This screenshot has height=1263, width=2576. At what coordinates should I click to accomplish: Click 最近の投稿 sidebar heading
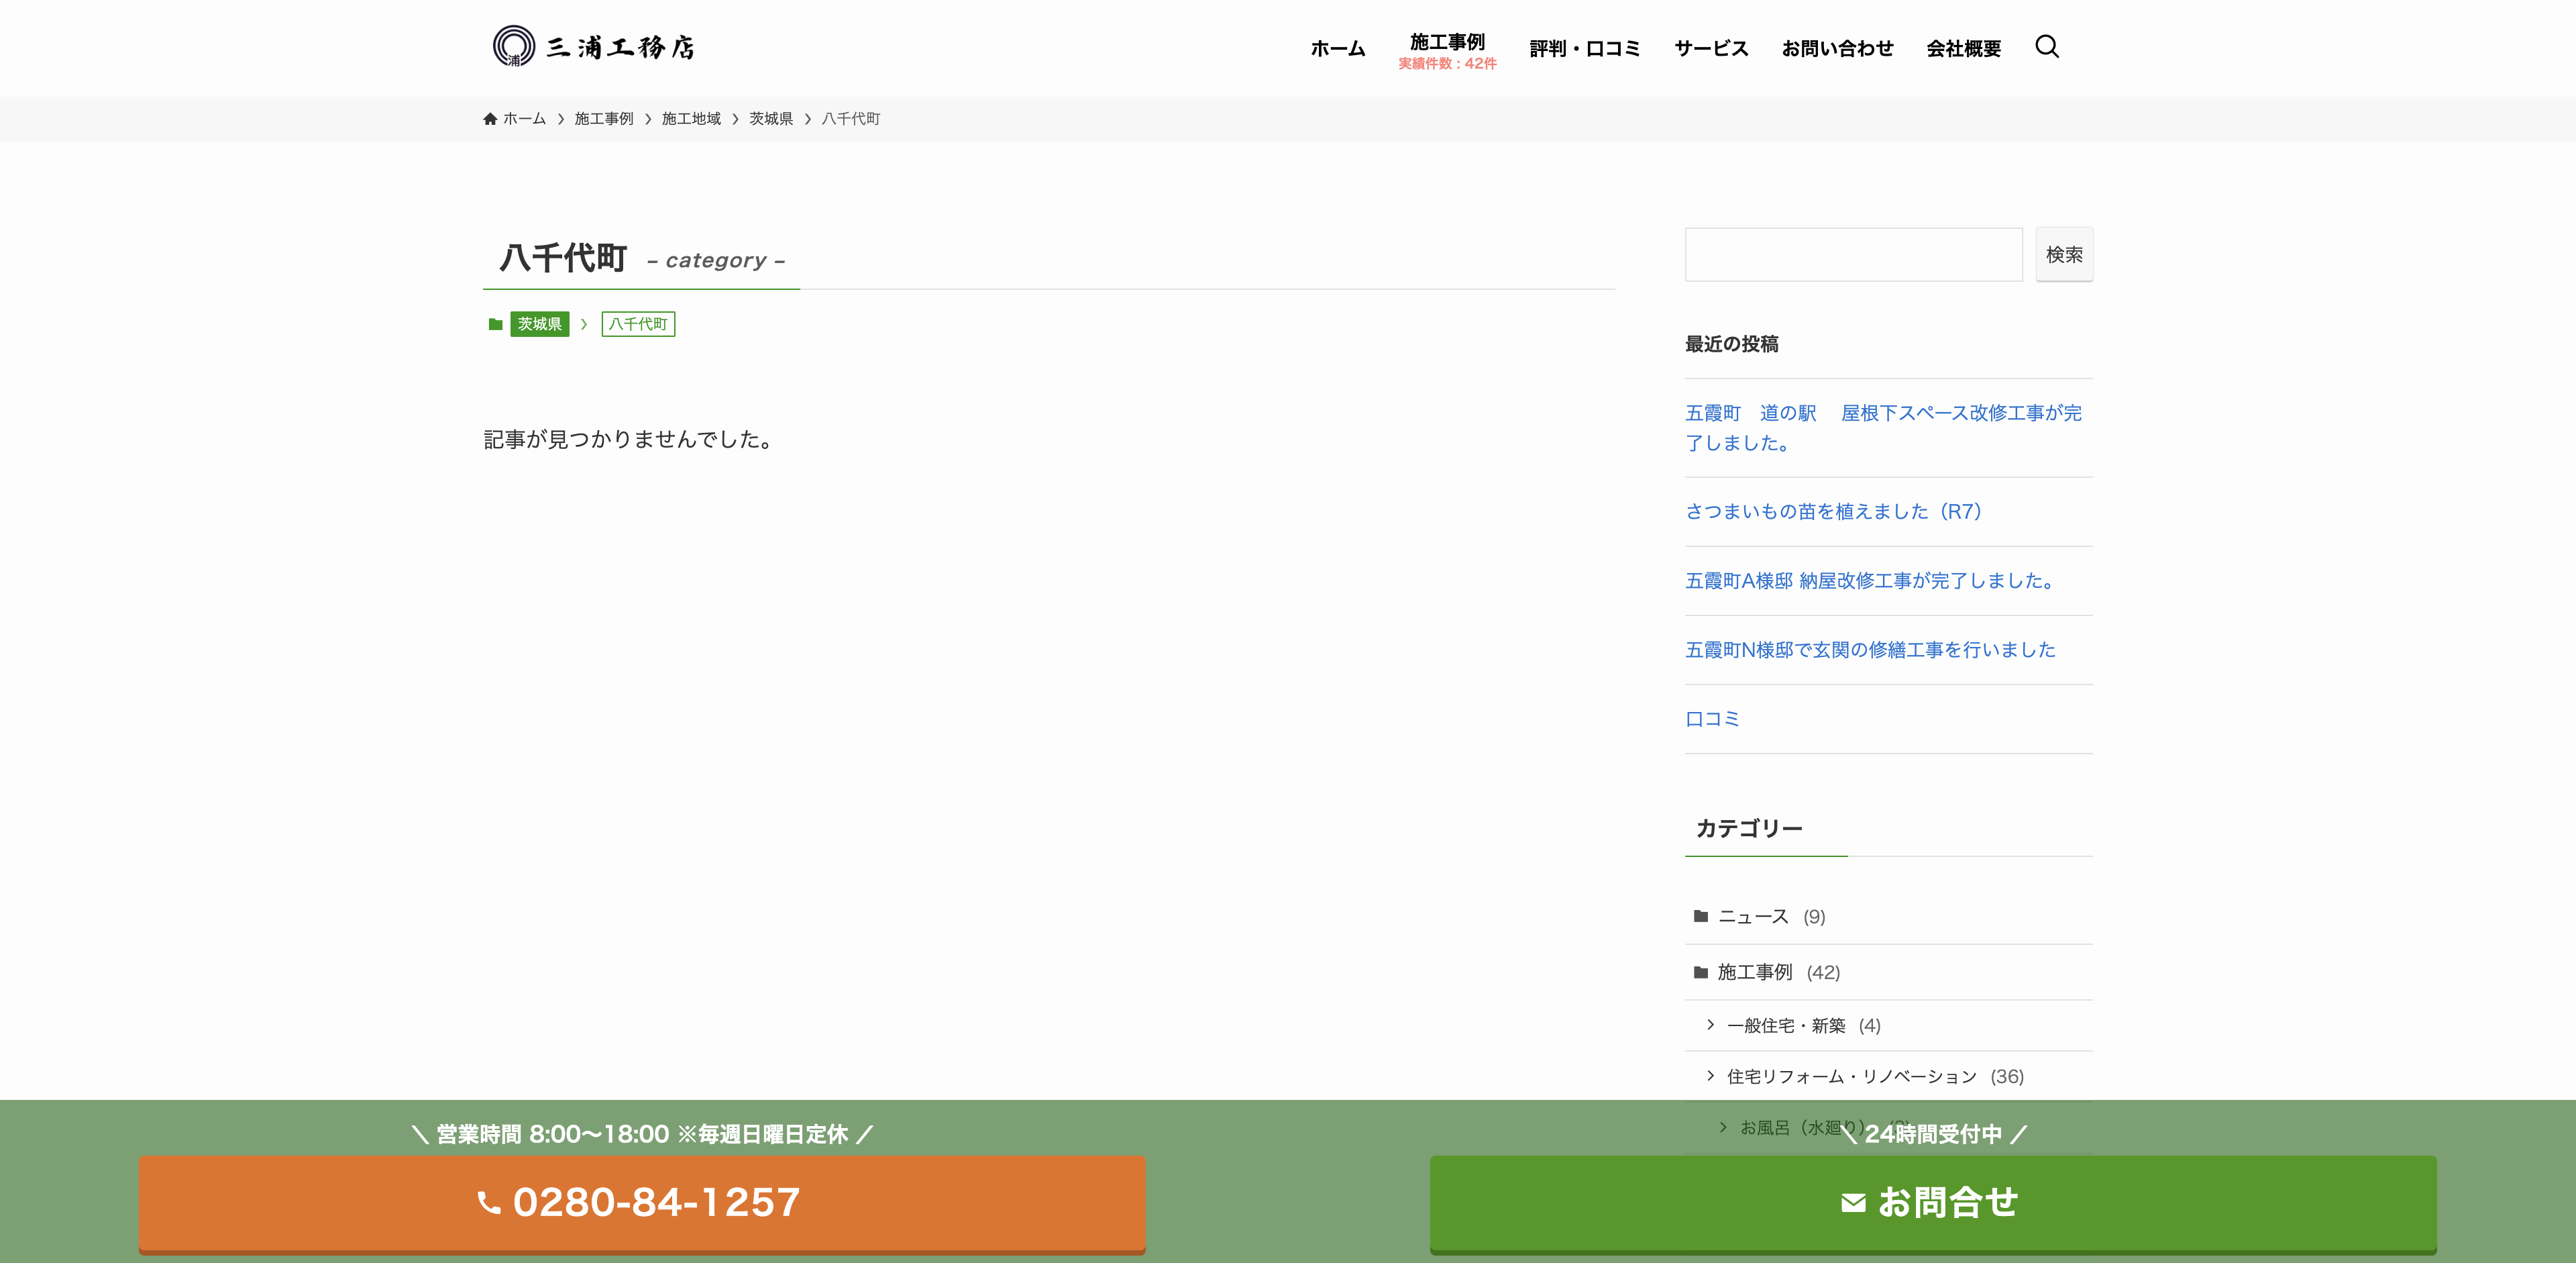point(1731,344)
